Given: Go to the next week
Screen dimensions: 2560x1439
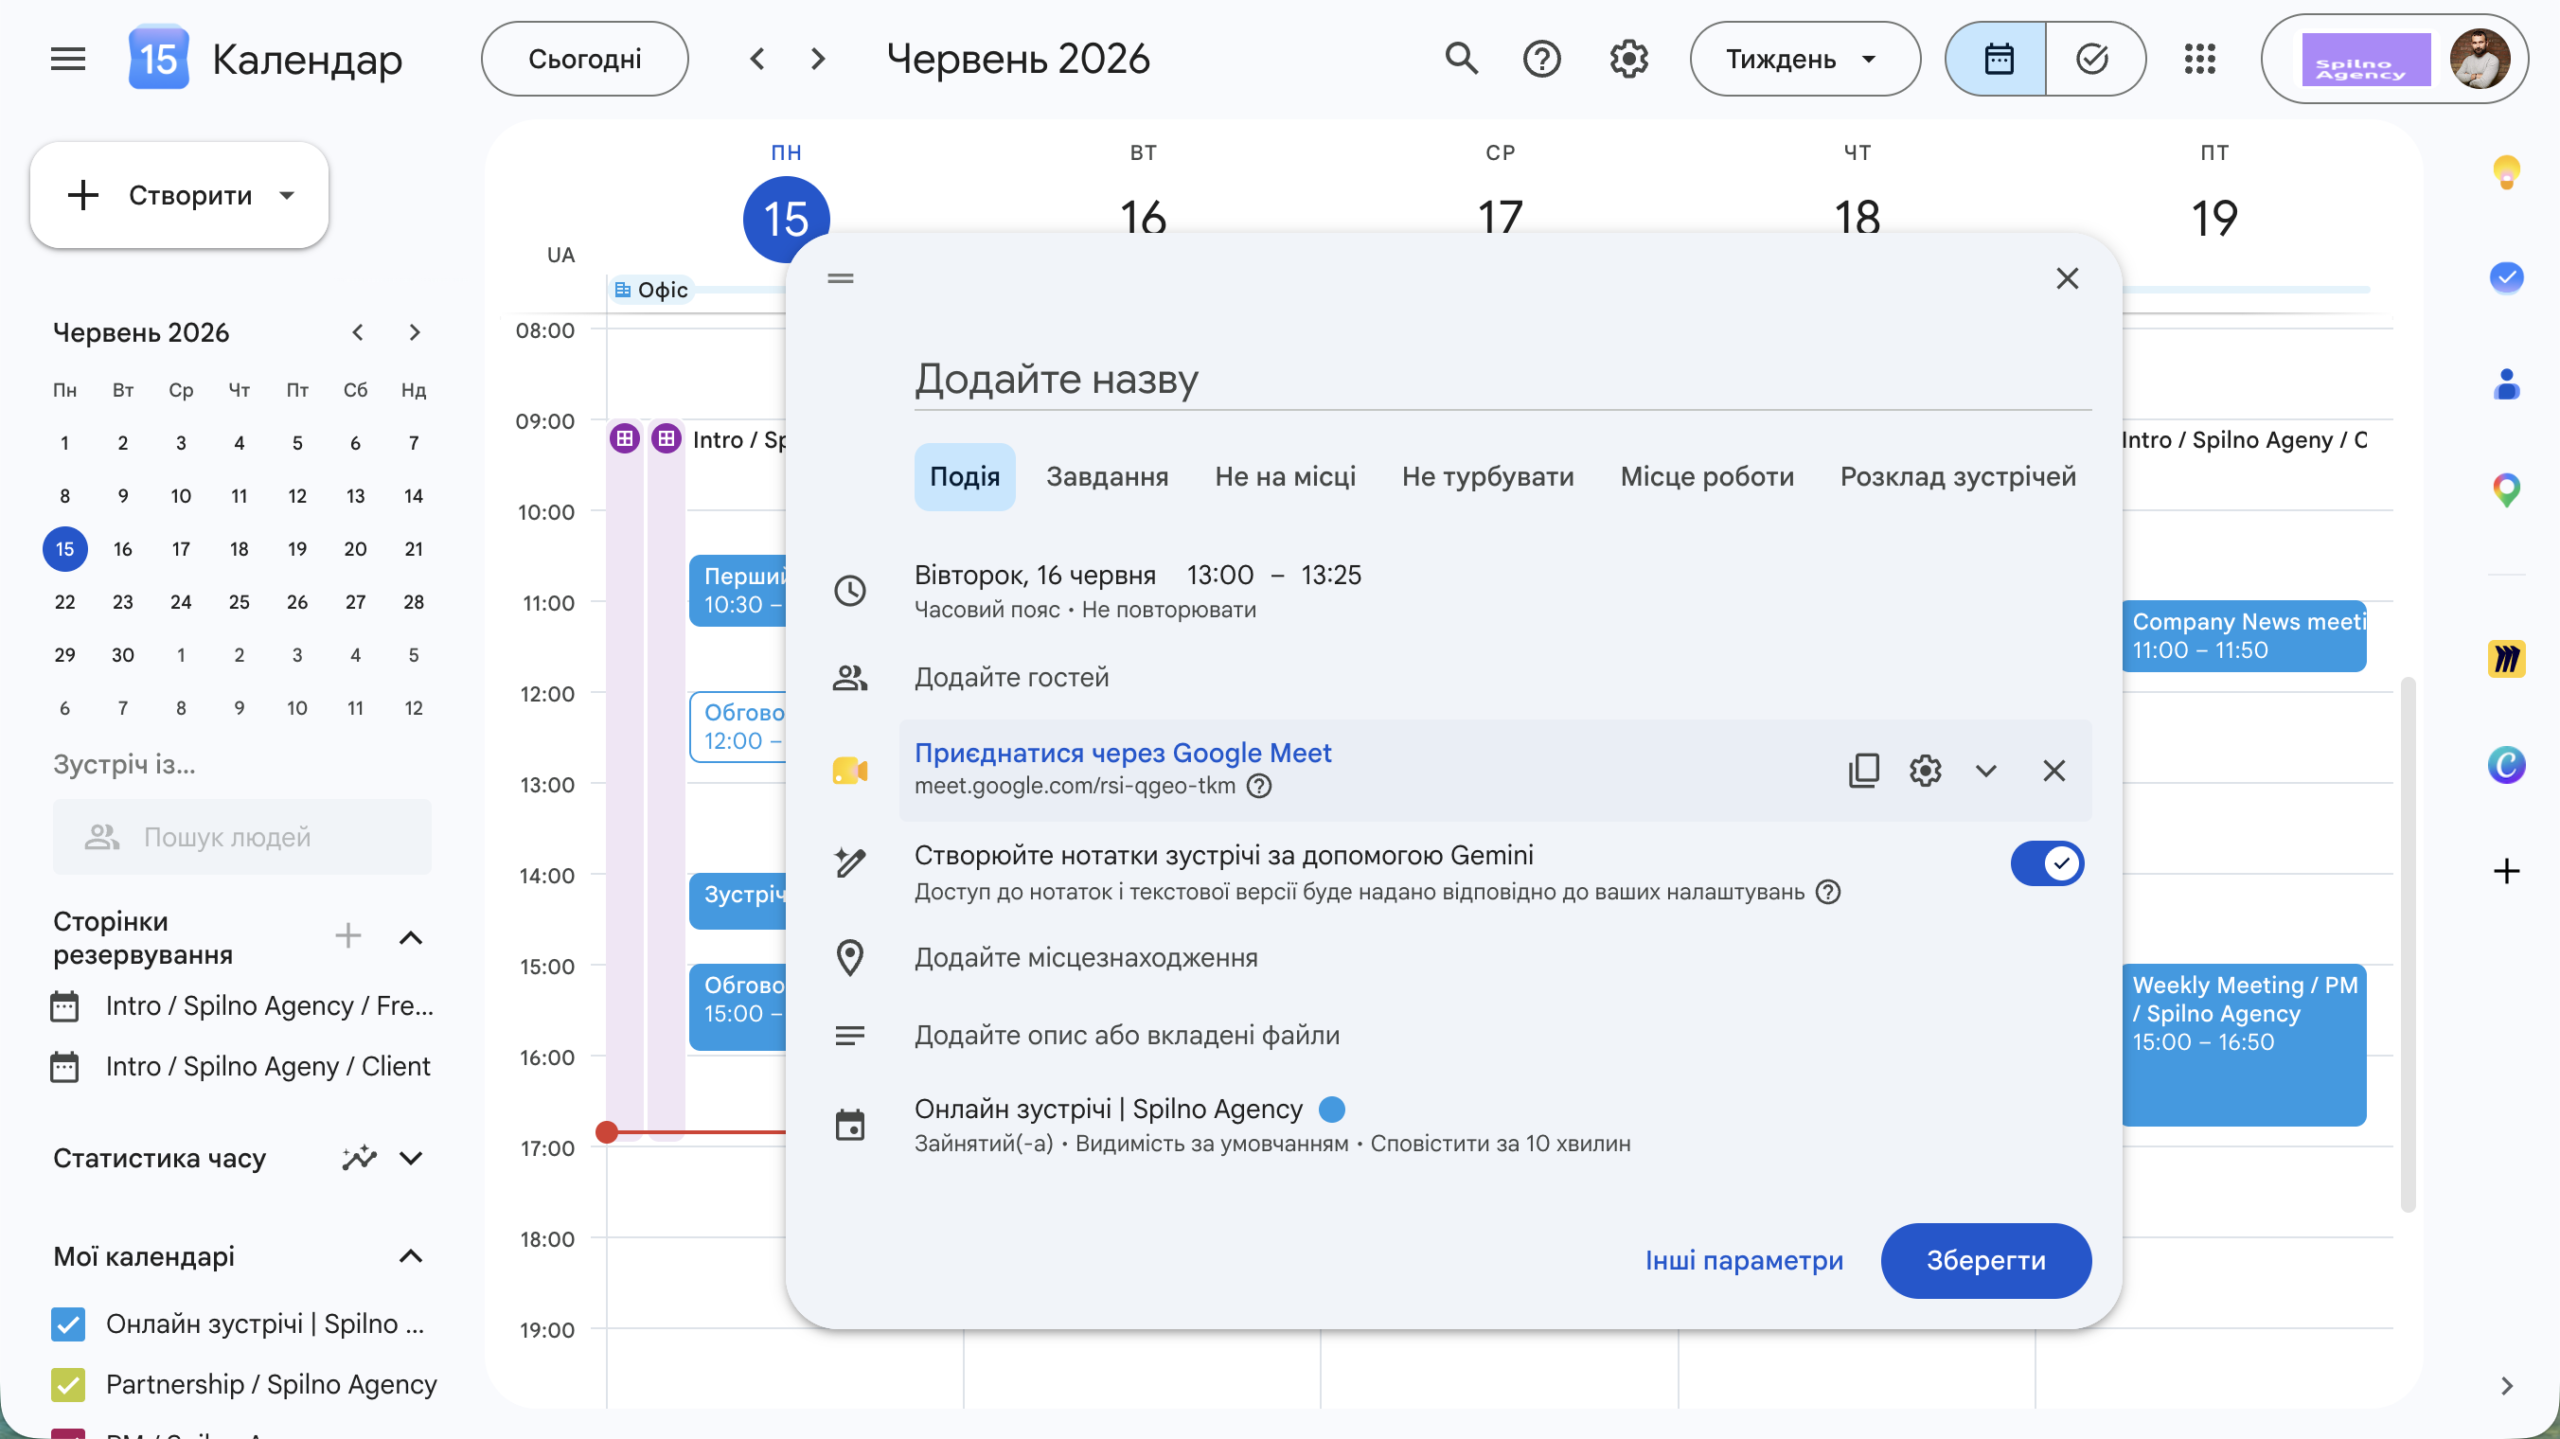Looking at the screenshot, I should tap(818, 59).
